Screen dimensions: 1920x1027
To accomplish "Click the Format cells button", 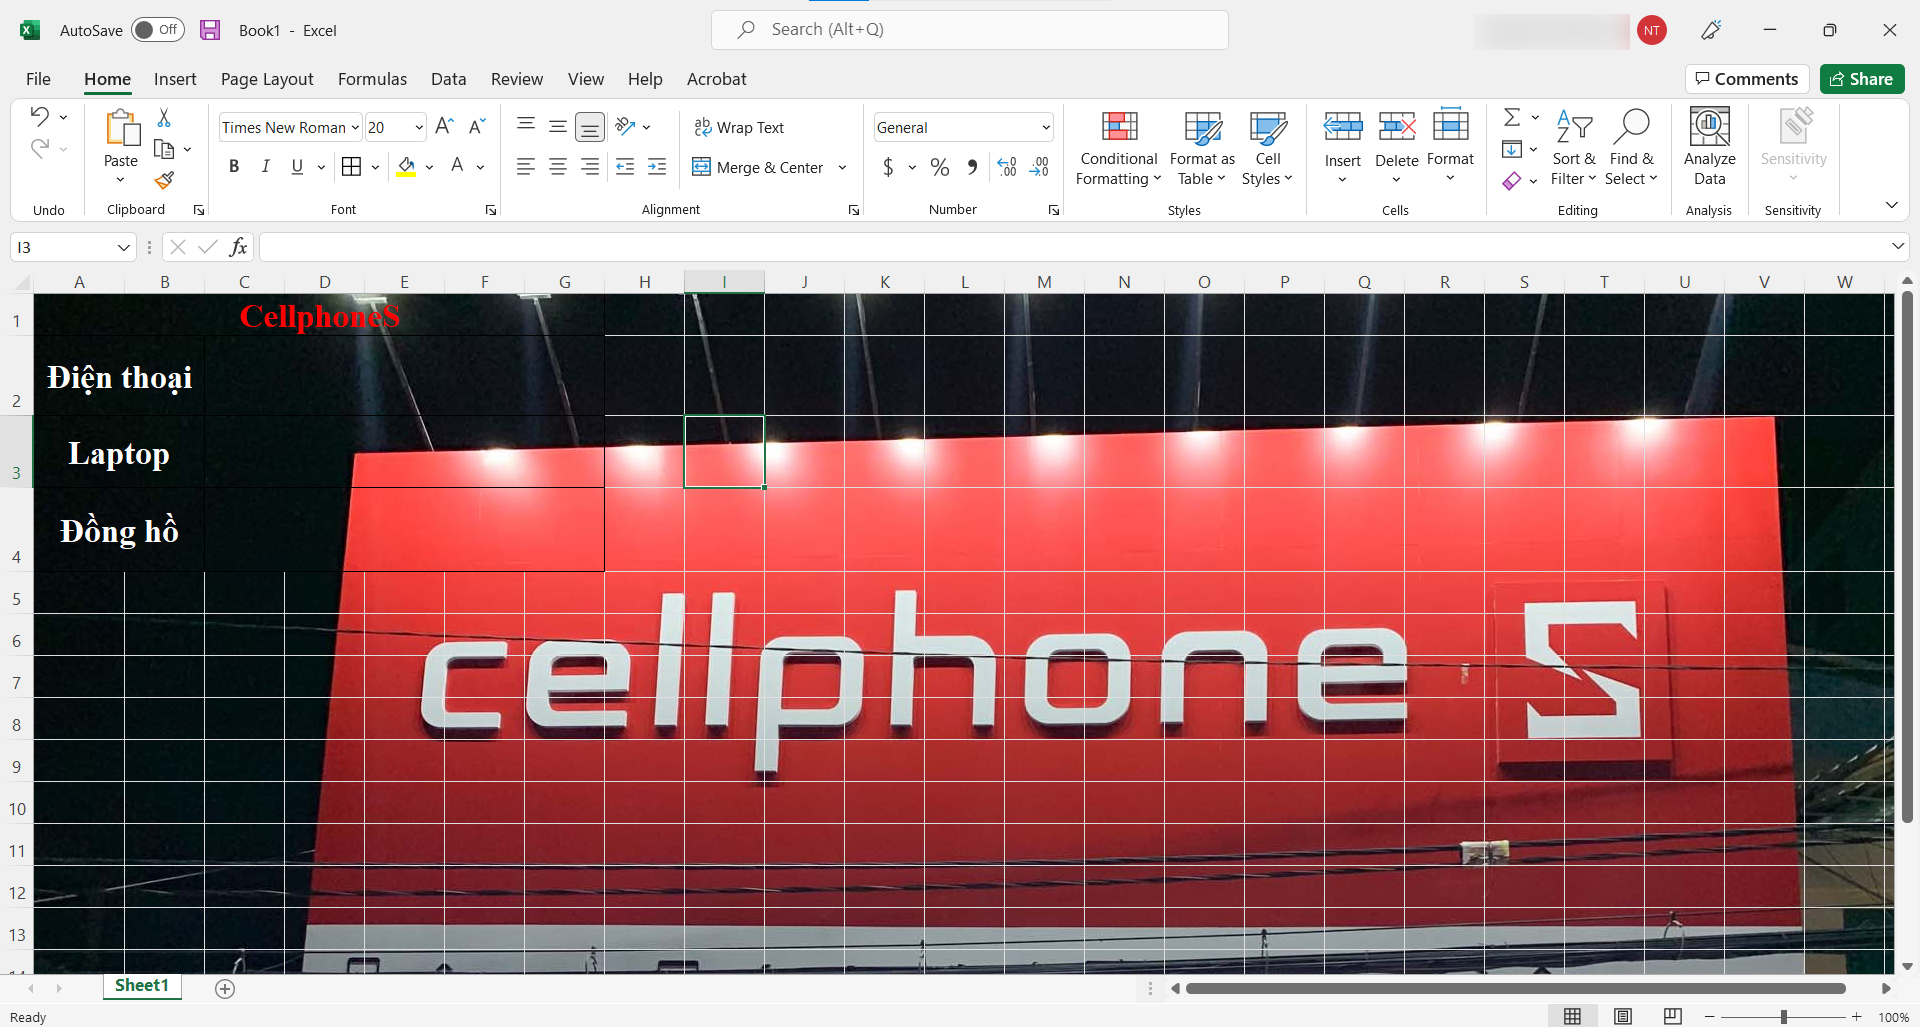I will click(1450, 147).
